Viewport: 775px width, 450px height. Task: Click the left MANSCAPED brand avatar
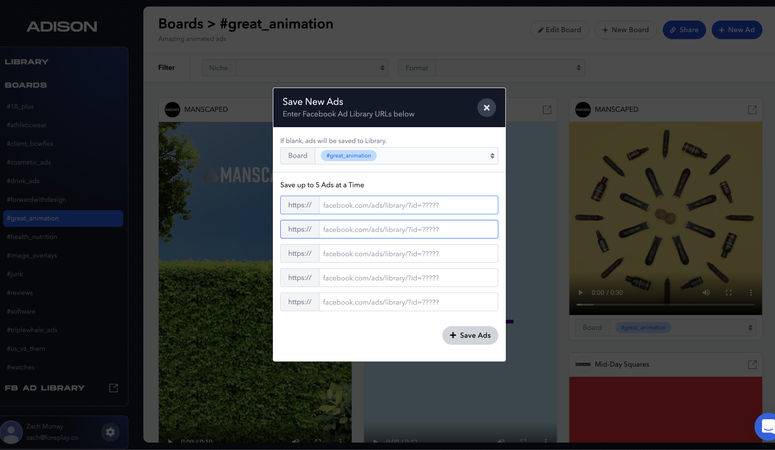[x=172, y=109]
